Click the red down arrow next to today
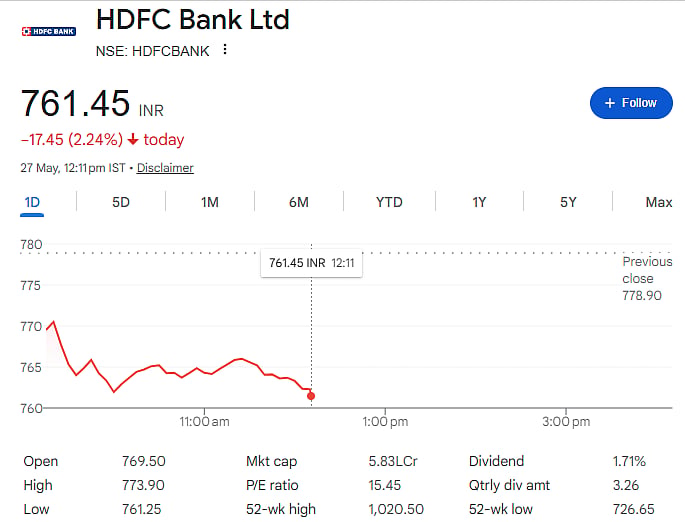685x522 pixels. (133, 140)
